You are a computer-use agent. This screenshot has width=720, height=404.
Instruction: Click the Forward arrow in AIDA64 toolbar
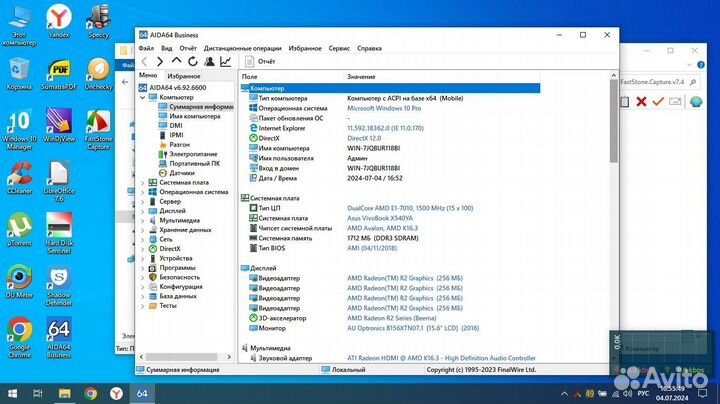[x=160, y=62]
